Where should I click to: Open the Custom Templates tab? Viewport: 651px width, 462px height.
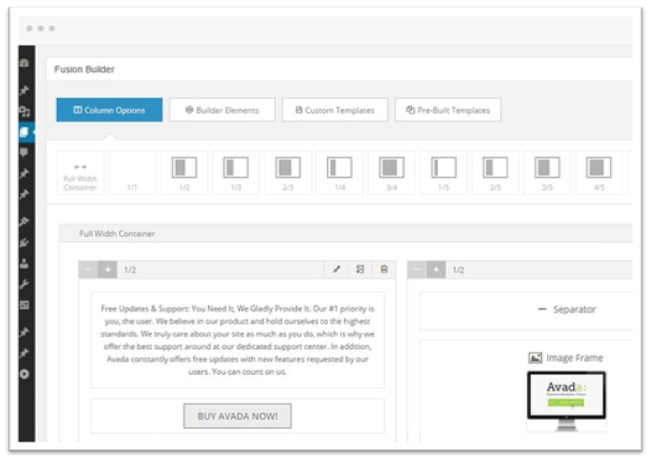(x=335, y=110)
